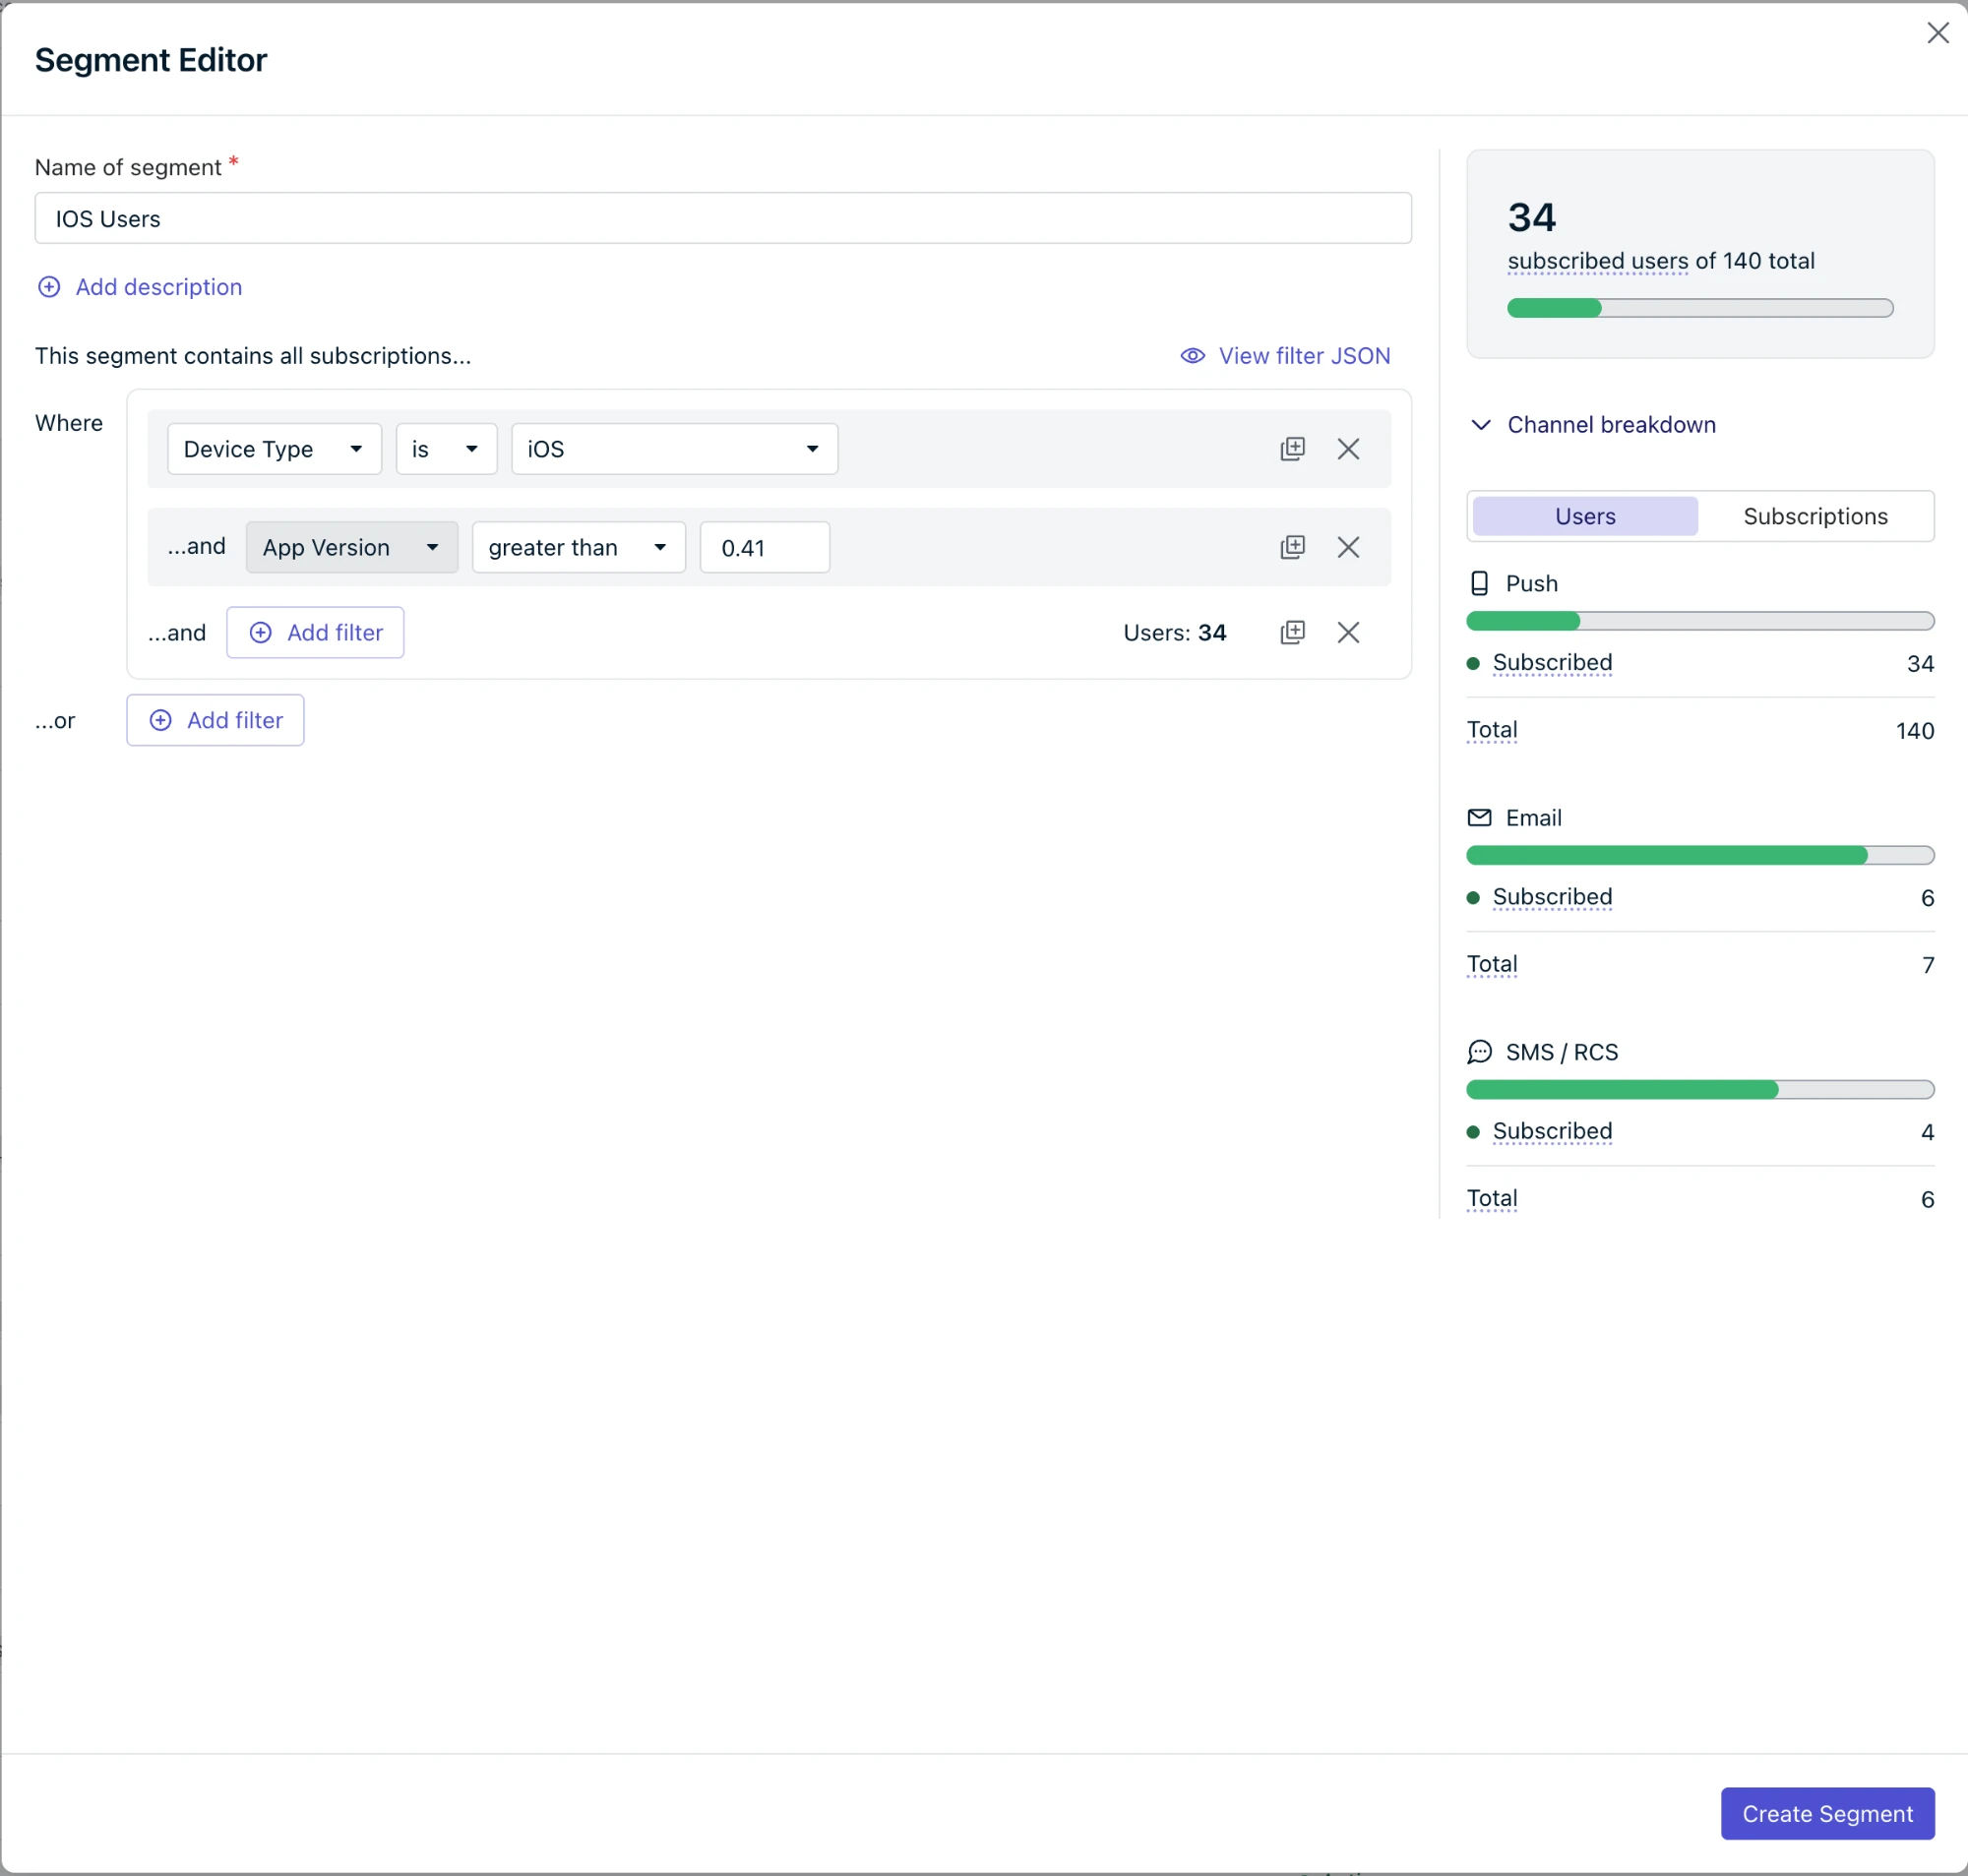Open the Device Type field dropdown
This screenshot has height=1876, width=1968.
pyautogui.click(x=274, y=449)
